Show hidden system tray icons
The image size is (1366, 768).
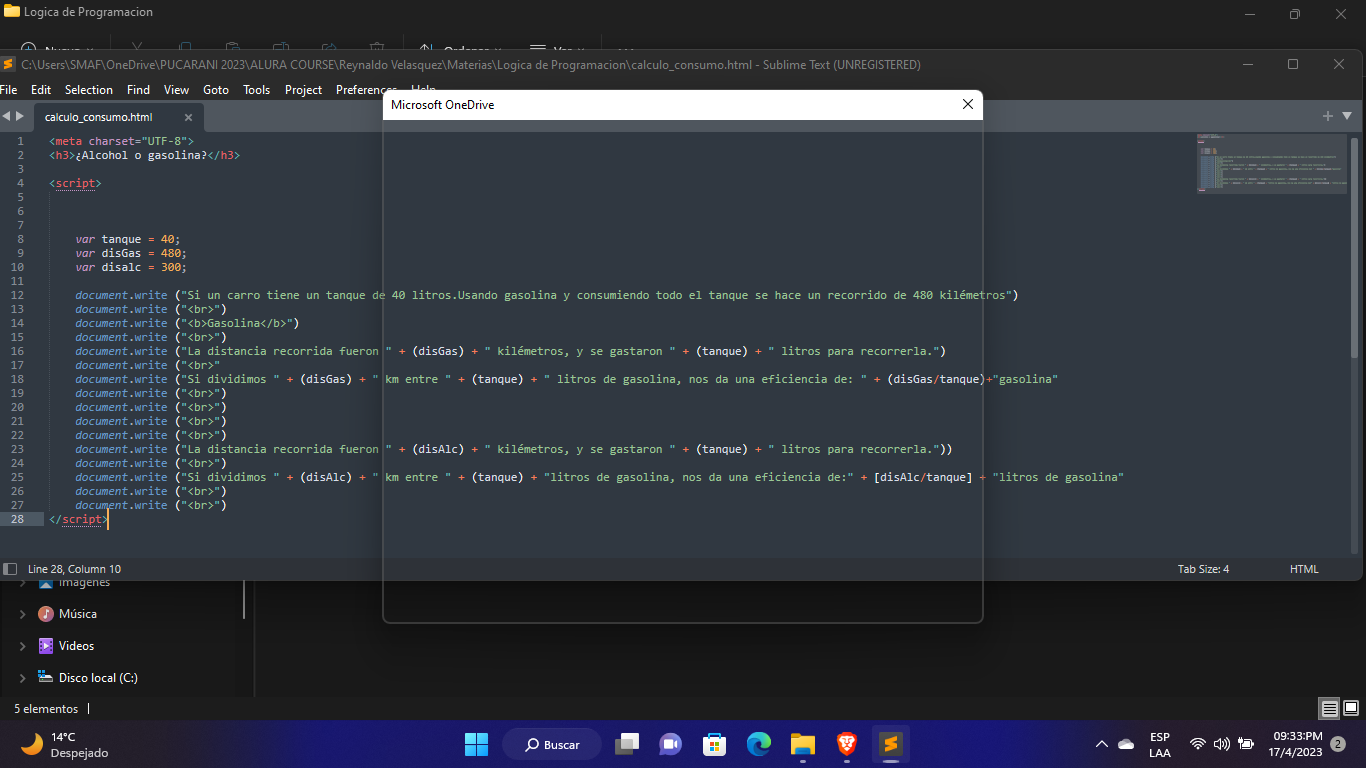[1102, 744]
